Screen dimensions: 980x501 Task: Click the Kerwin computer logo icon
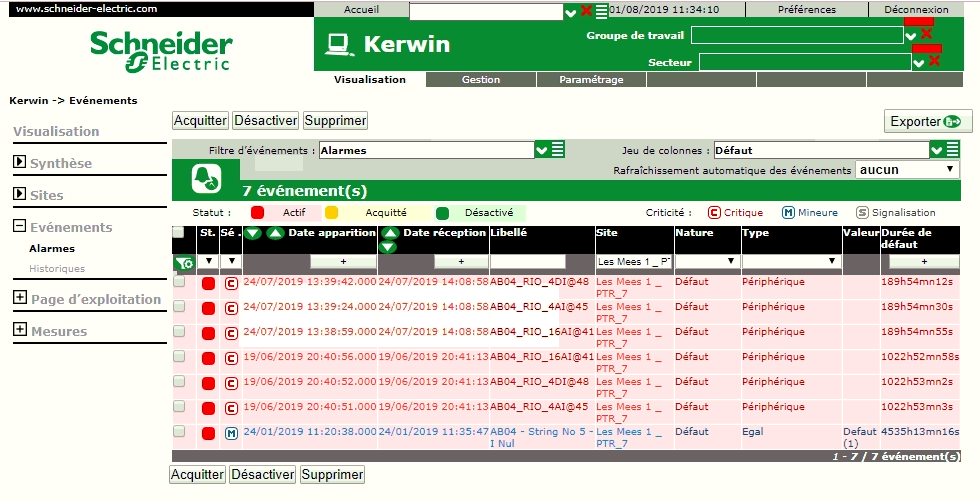(x=337, y=44)
